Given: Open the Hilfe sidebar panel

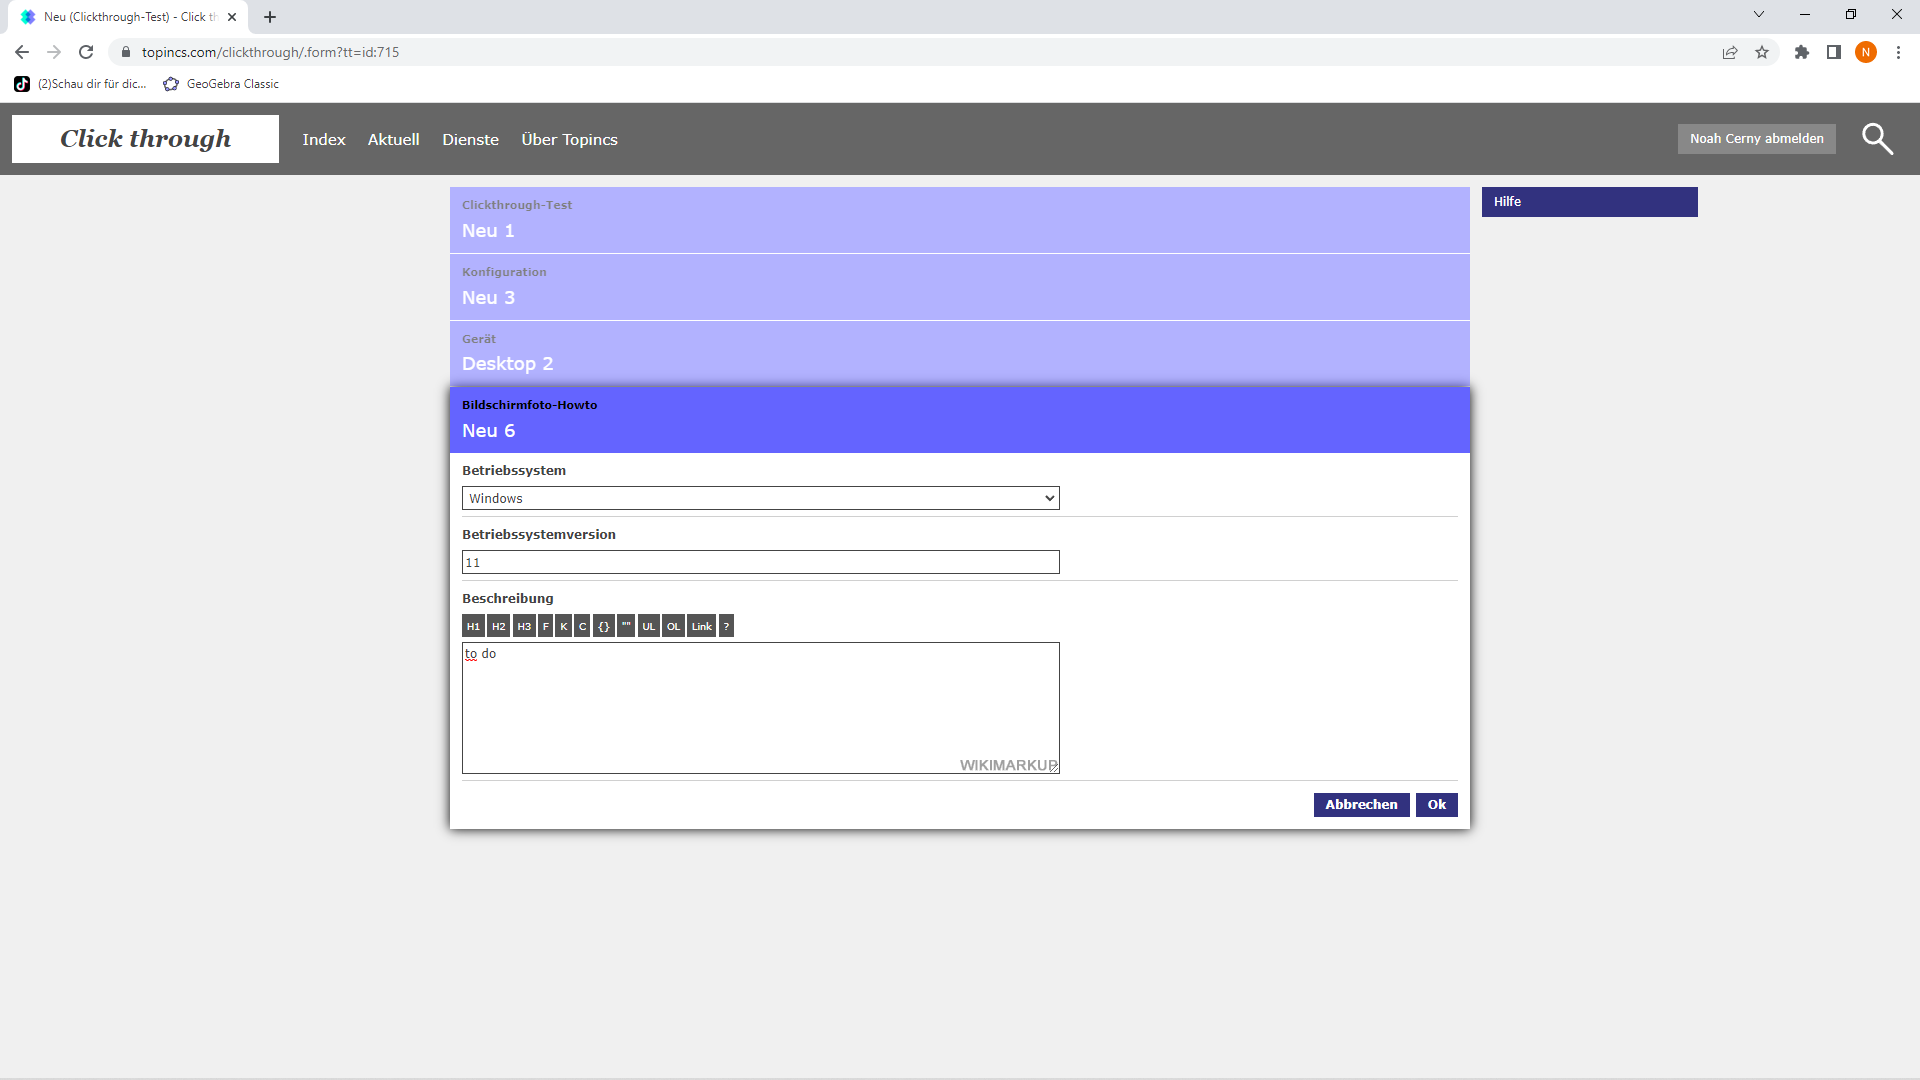Looking at the screenshot, I should tap(1589, 202).
